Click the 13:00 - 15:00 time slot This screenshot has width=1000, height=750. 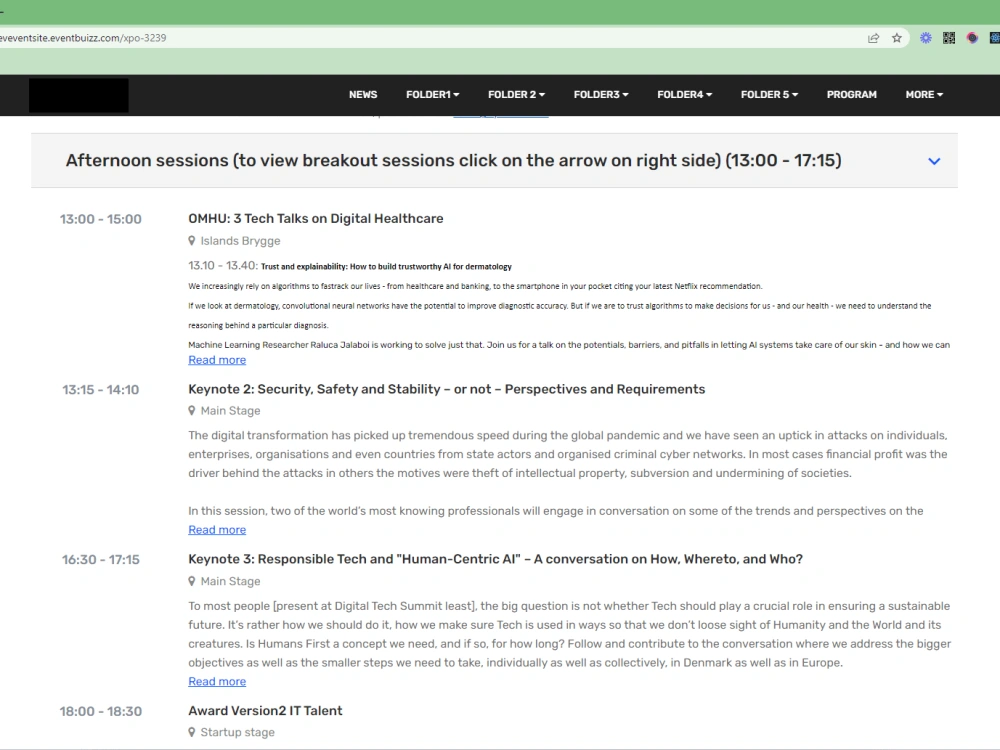pos(101,219)
